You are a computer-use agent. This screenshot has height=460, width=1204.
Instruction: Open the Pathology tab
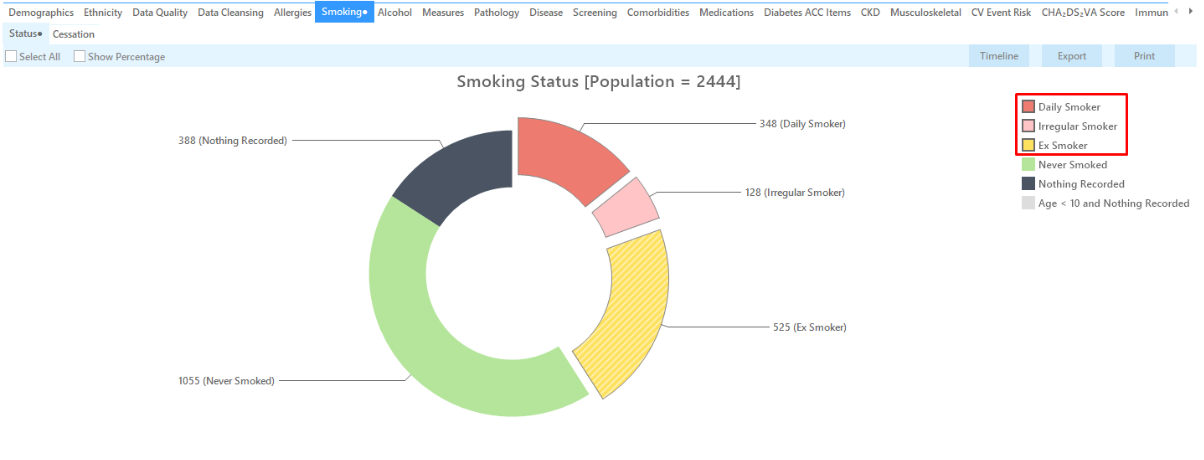pos(497,13)
